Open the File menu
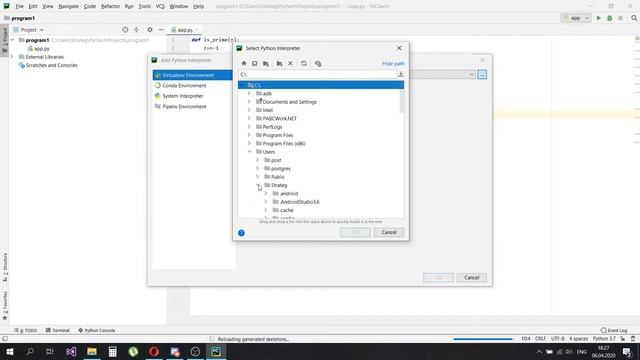 click(20, 7)
